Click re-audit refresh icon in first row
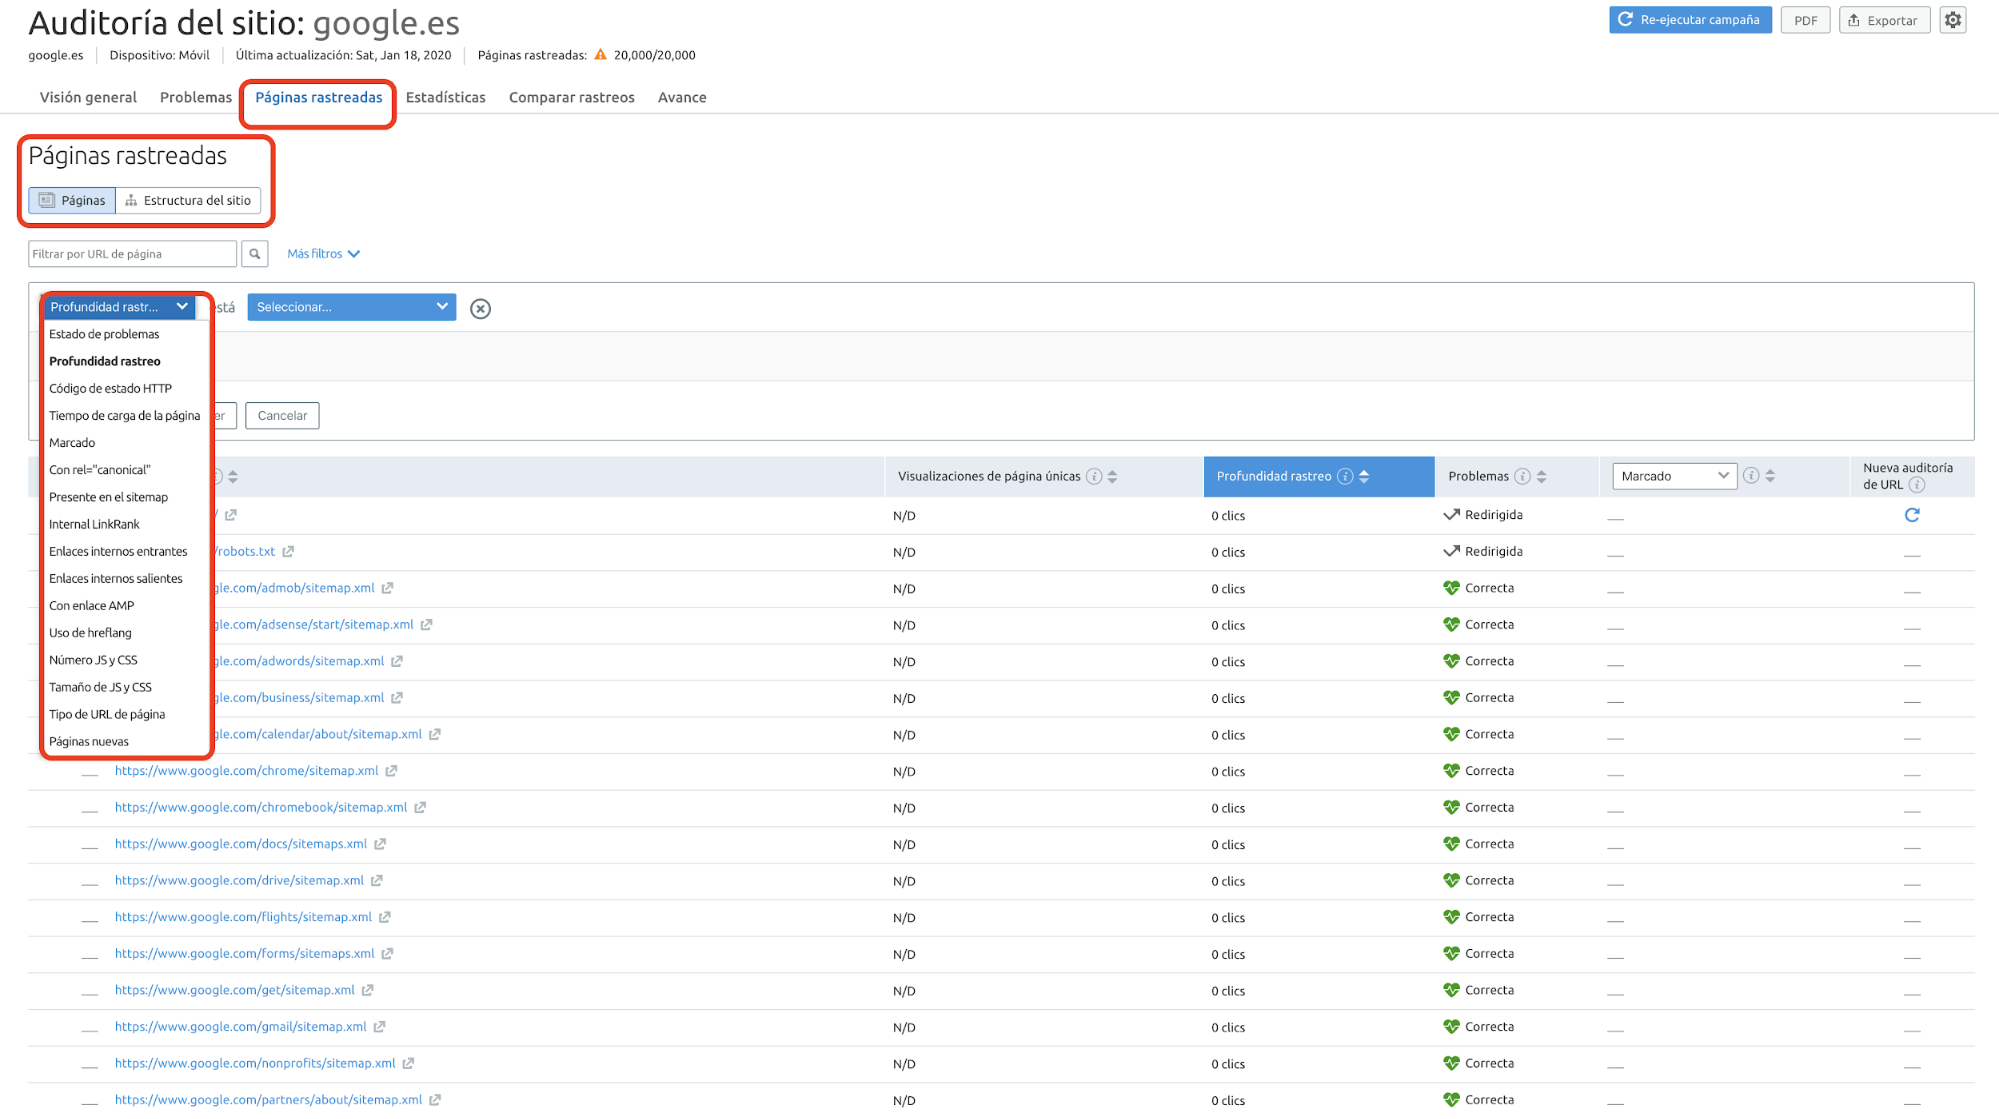This screenshot has width=1999, height=1119. click(x=1911, y=515)
